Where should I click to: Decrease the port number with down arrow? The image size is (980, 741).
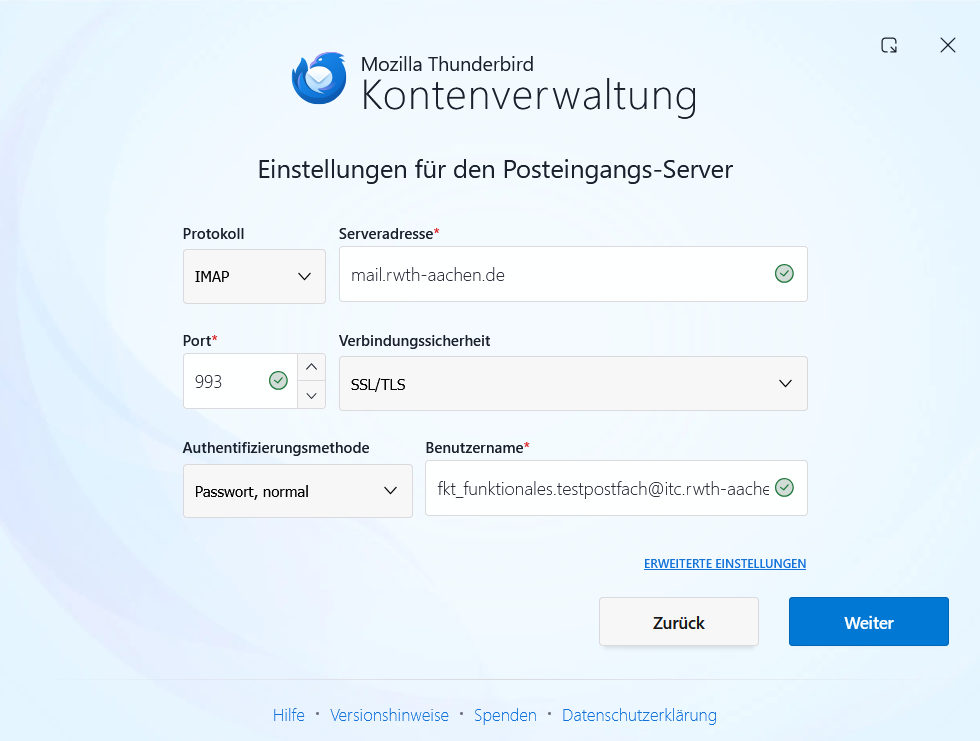(311, 395)
